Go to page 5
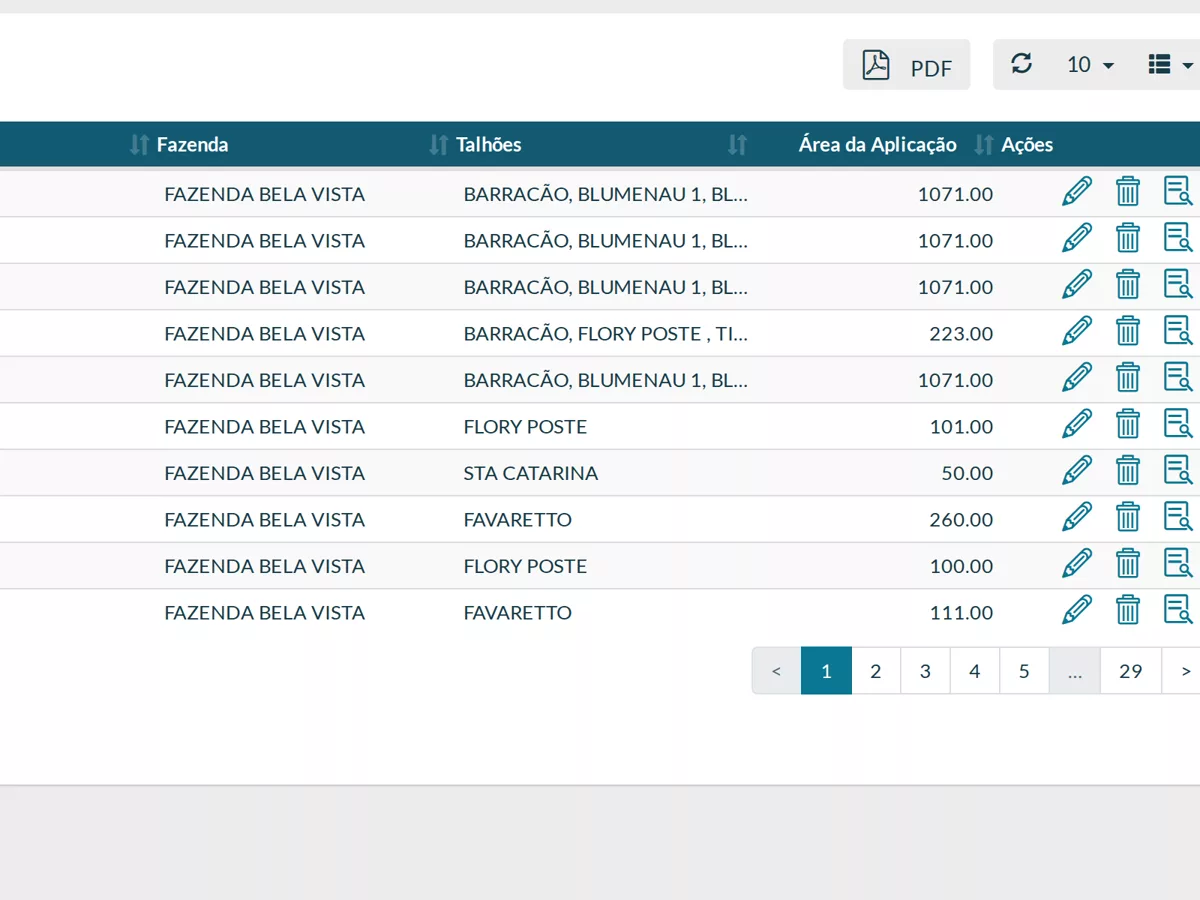This screenshot has width=1200, height=900. [1024, 671]
